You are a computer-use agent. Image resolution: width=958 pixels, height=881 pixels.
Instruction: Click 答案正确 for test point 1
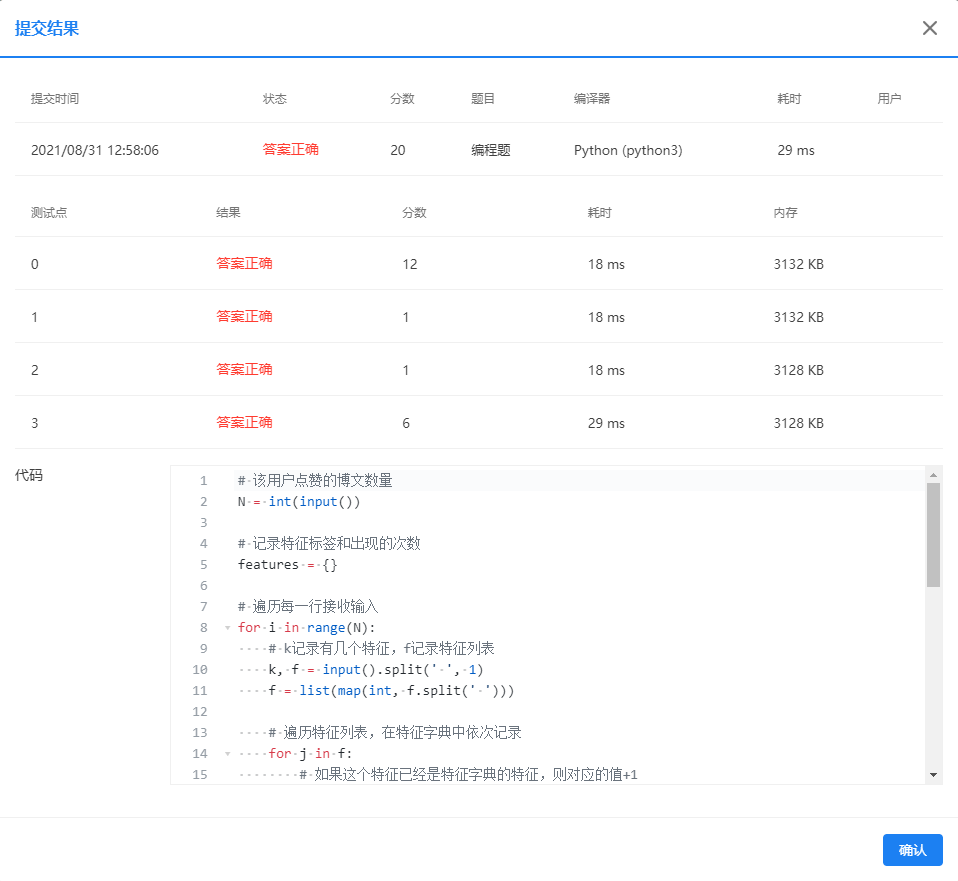click(x=244, y=316)
